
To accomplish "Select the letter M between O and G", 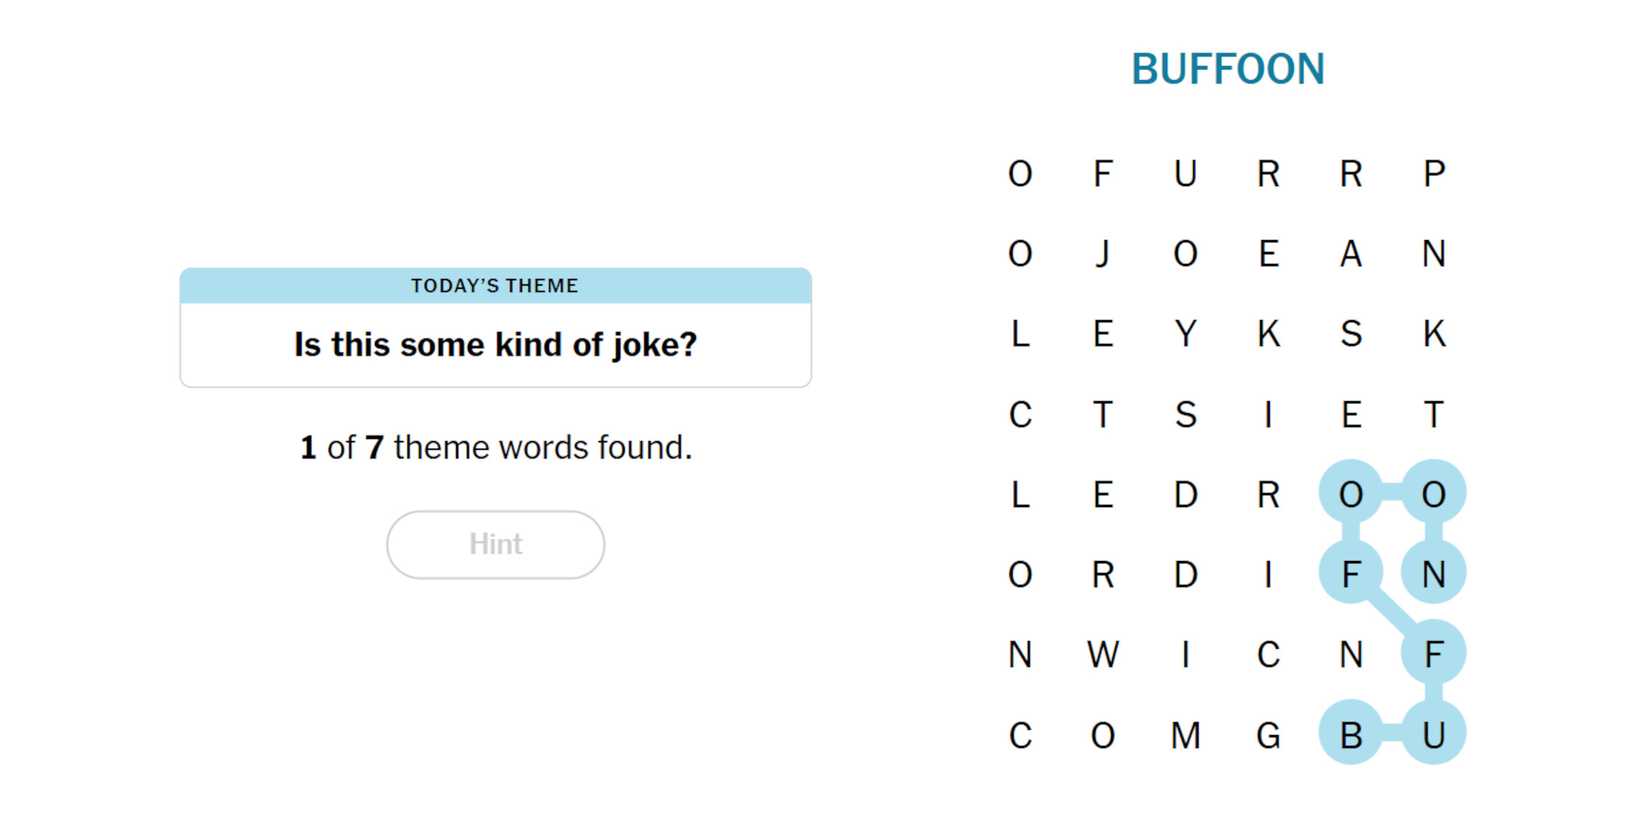I will coord(1185,735).
